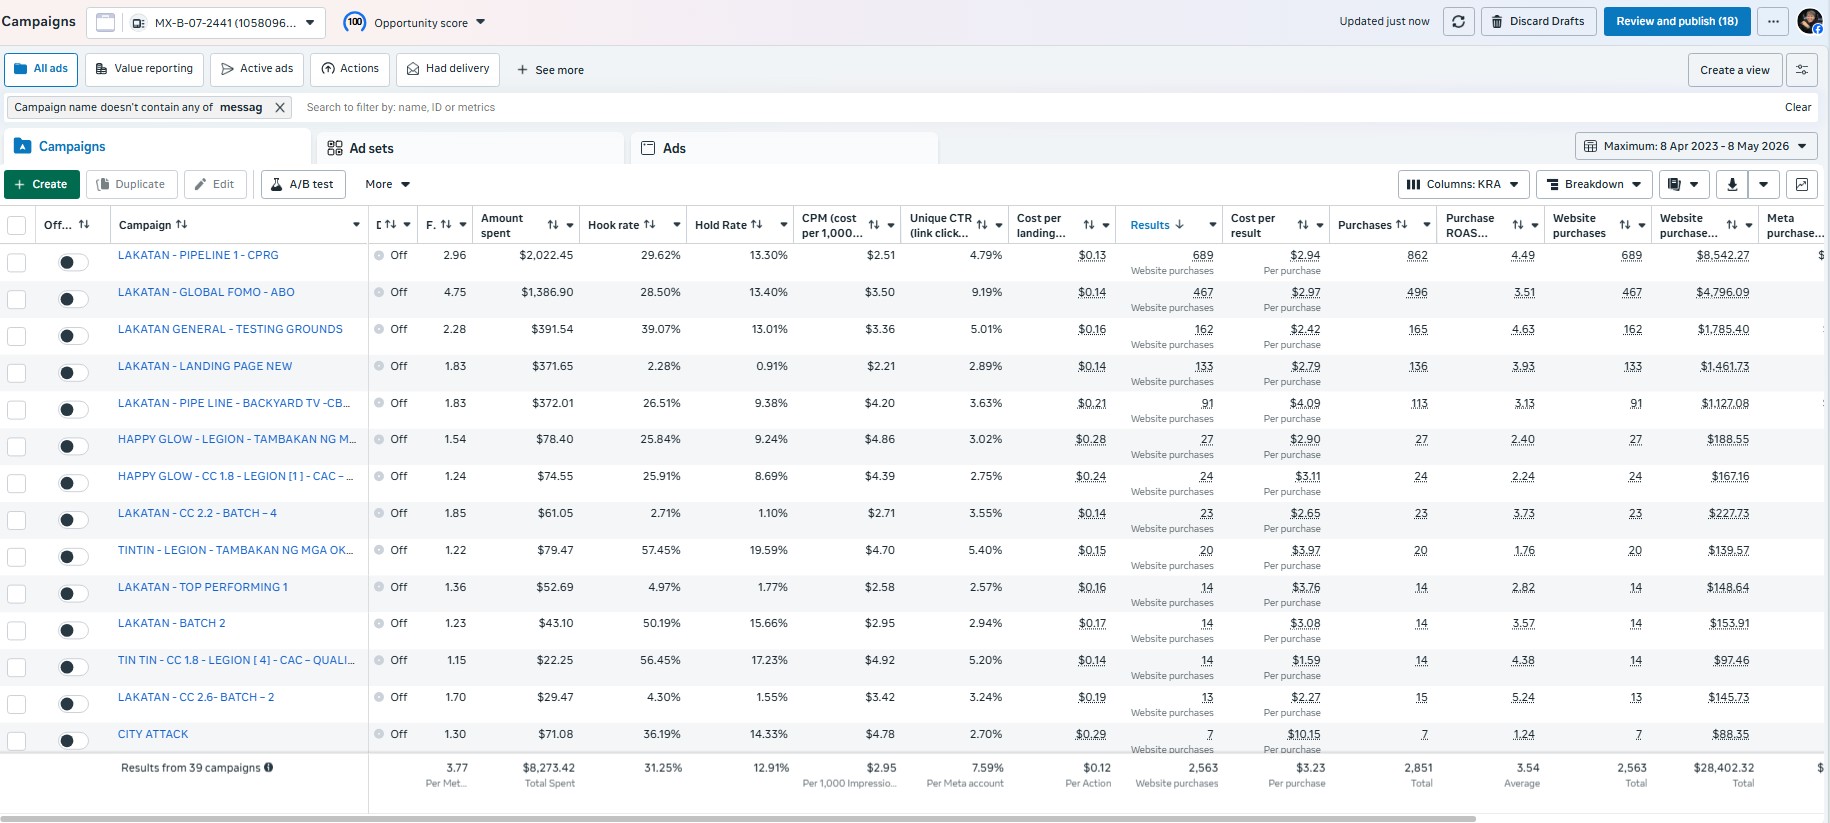Sort by Website purchases arrows
The width and height of the screenshot is (1830, 823).
click(1625, 225)
